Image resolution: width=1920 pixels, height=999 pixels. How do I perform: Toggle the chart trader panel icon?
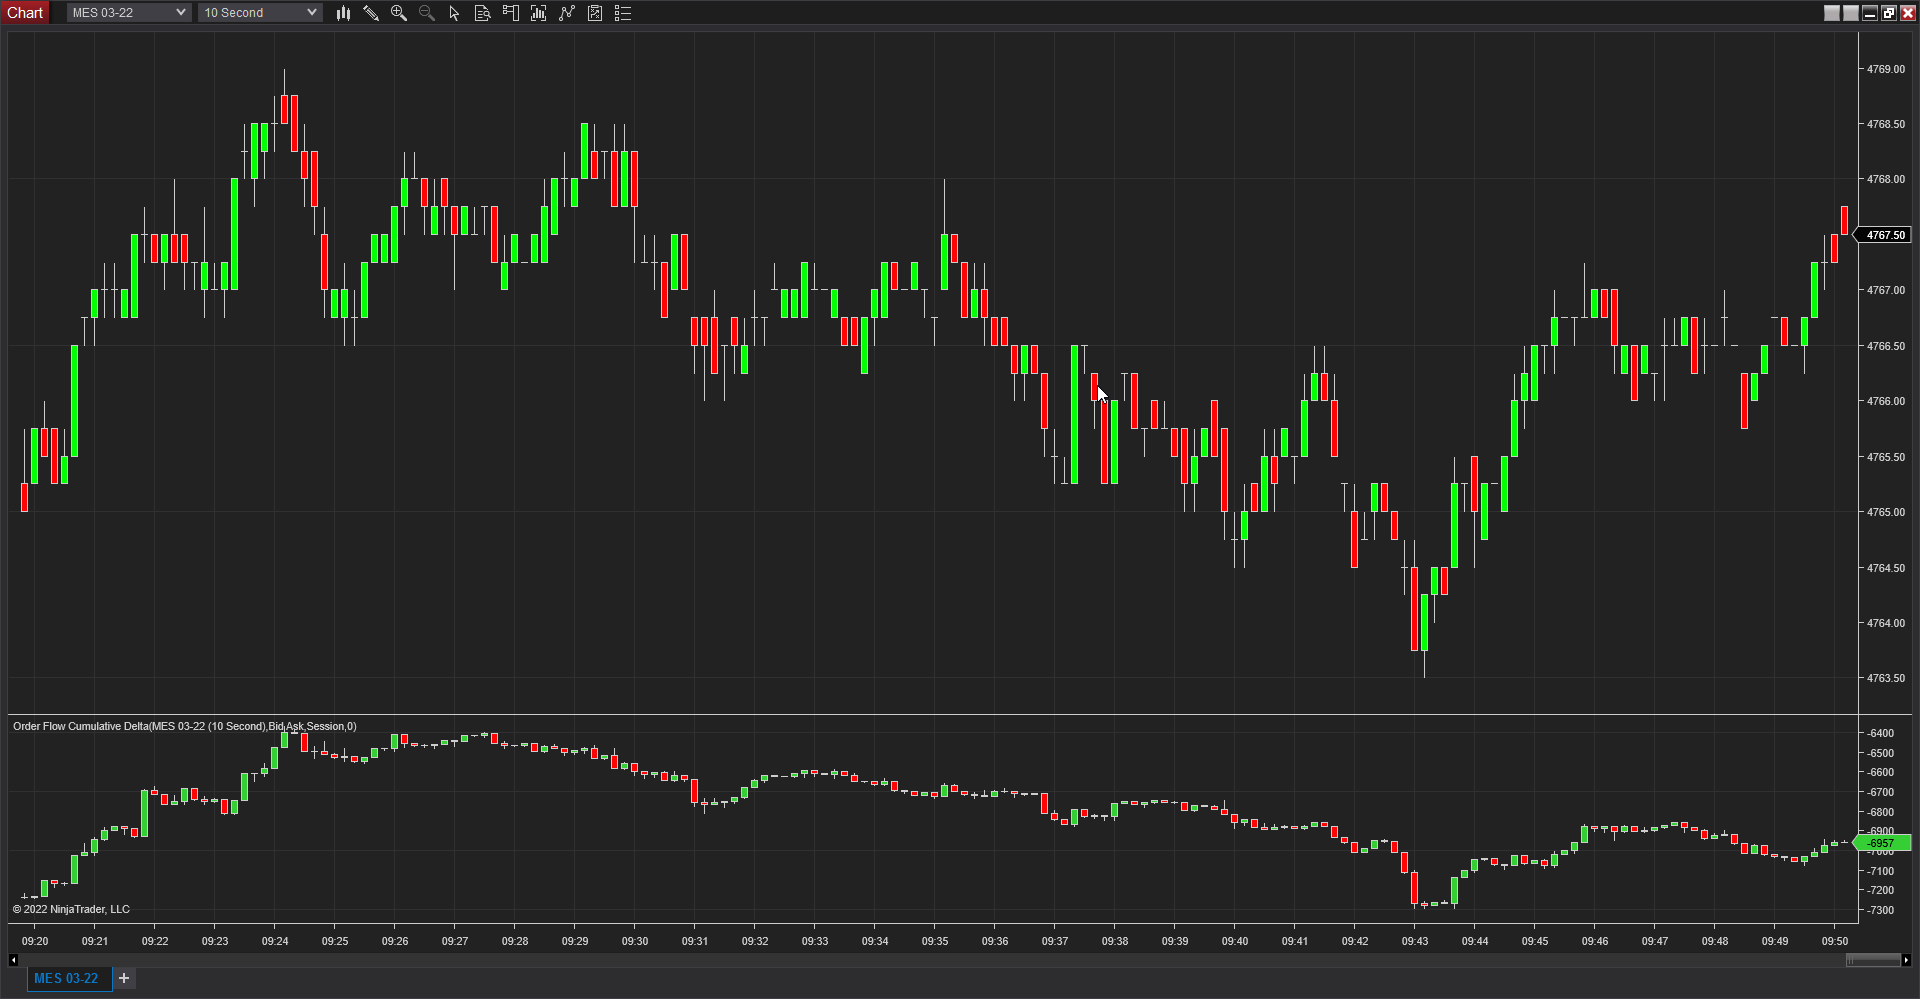coord(511,13)
